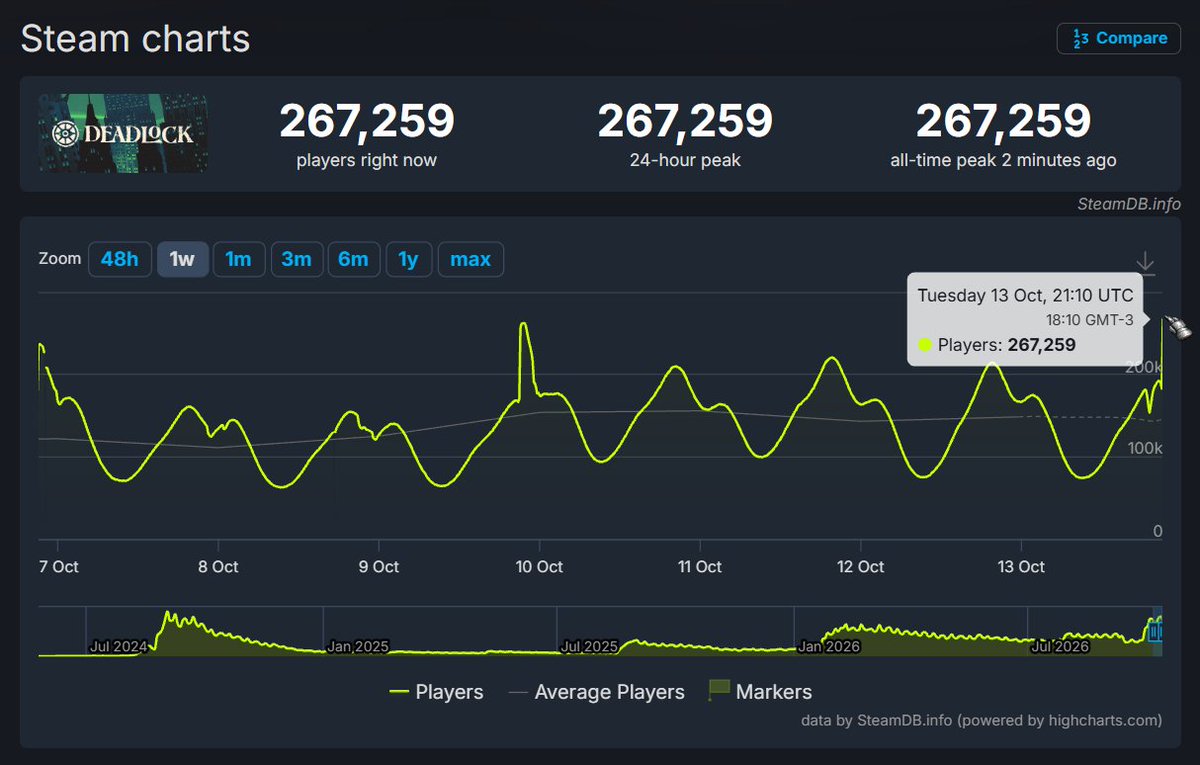
Task: Click the 24-hour peak label
Action: click(685, 160)
